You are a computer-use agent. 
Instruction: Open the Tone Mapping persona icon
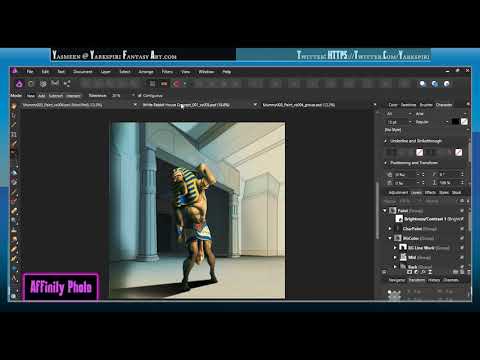(x=55, y=84)
